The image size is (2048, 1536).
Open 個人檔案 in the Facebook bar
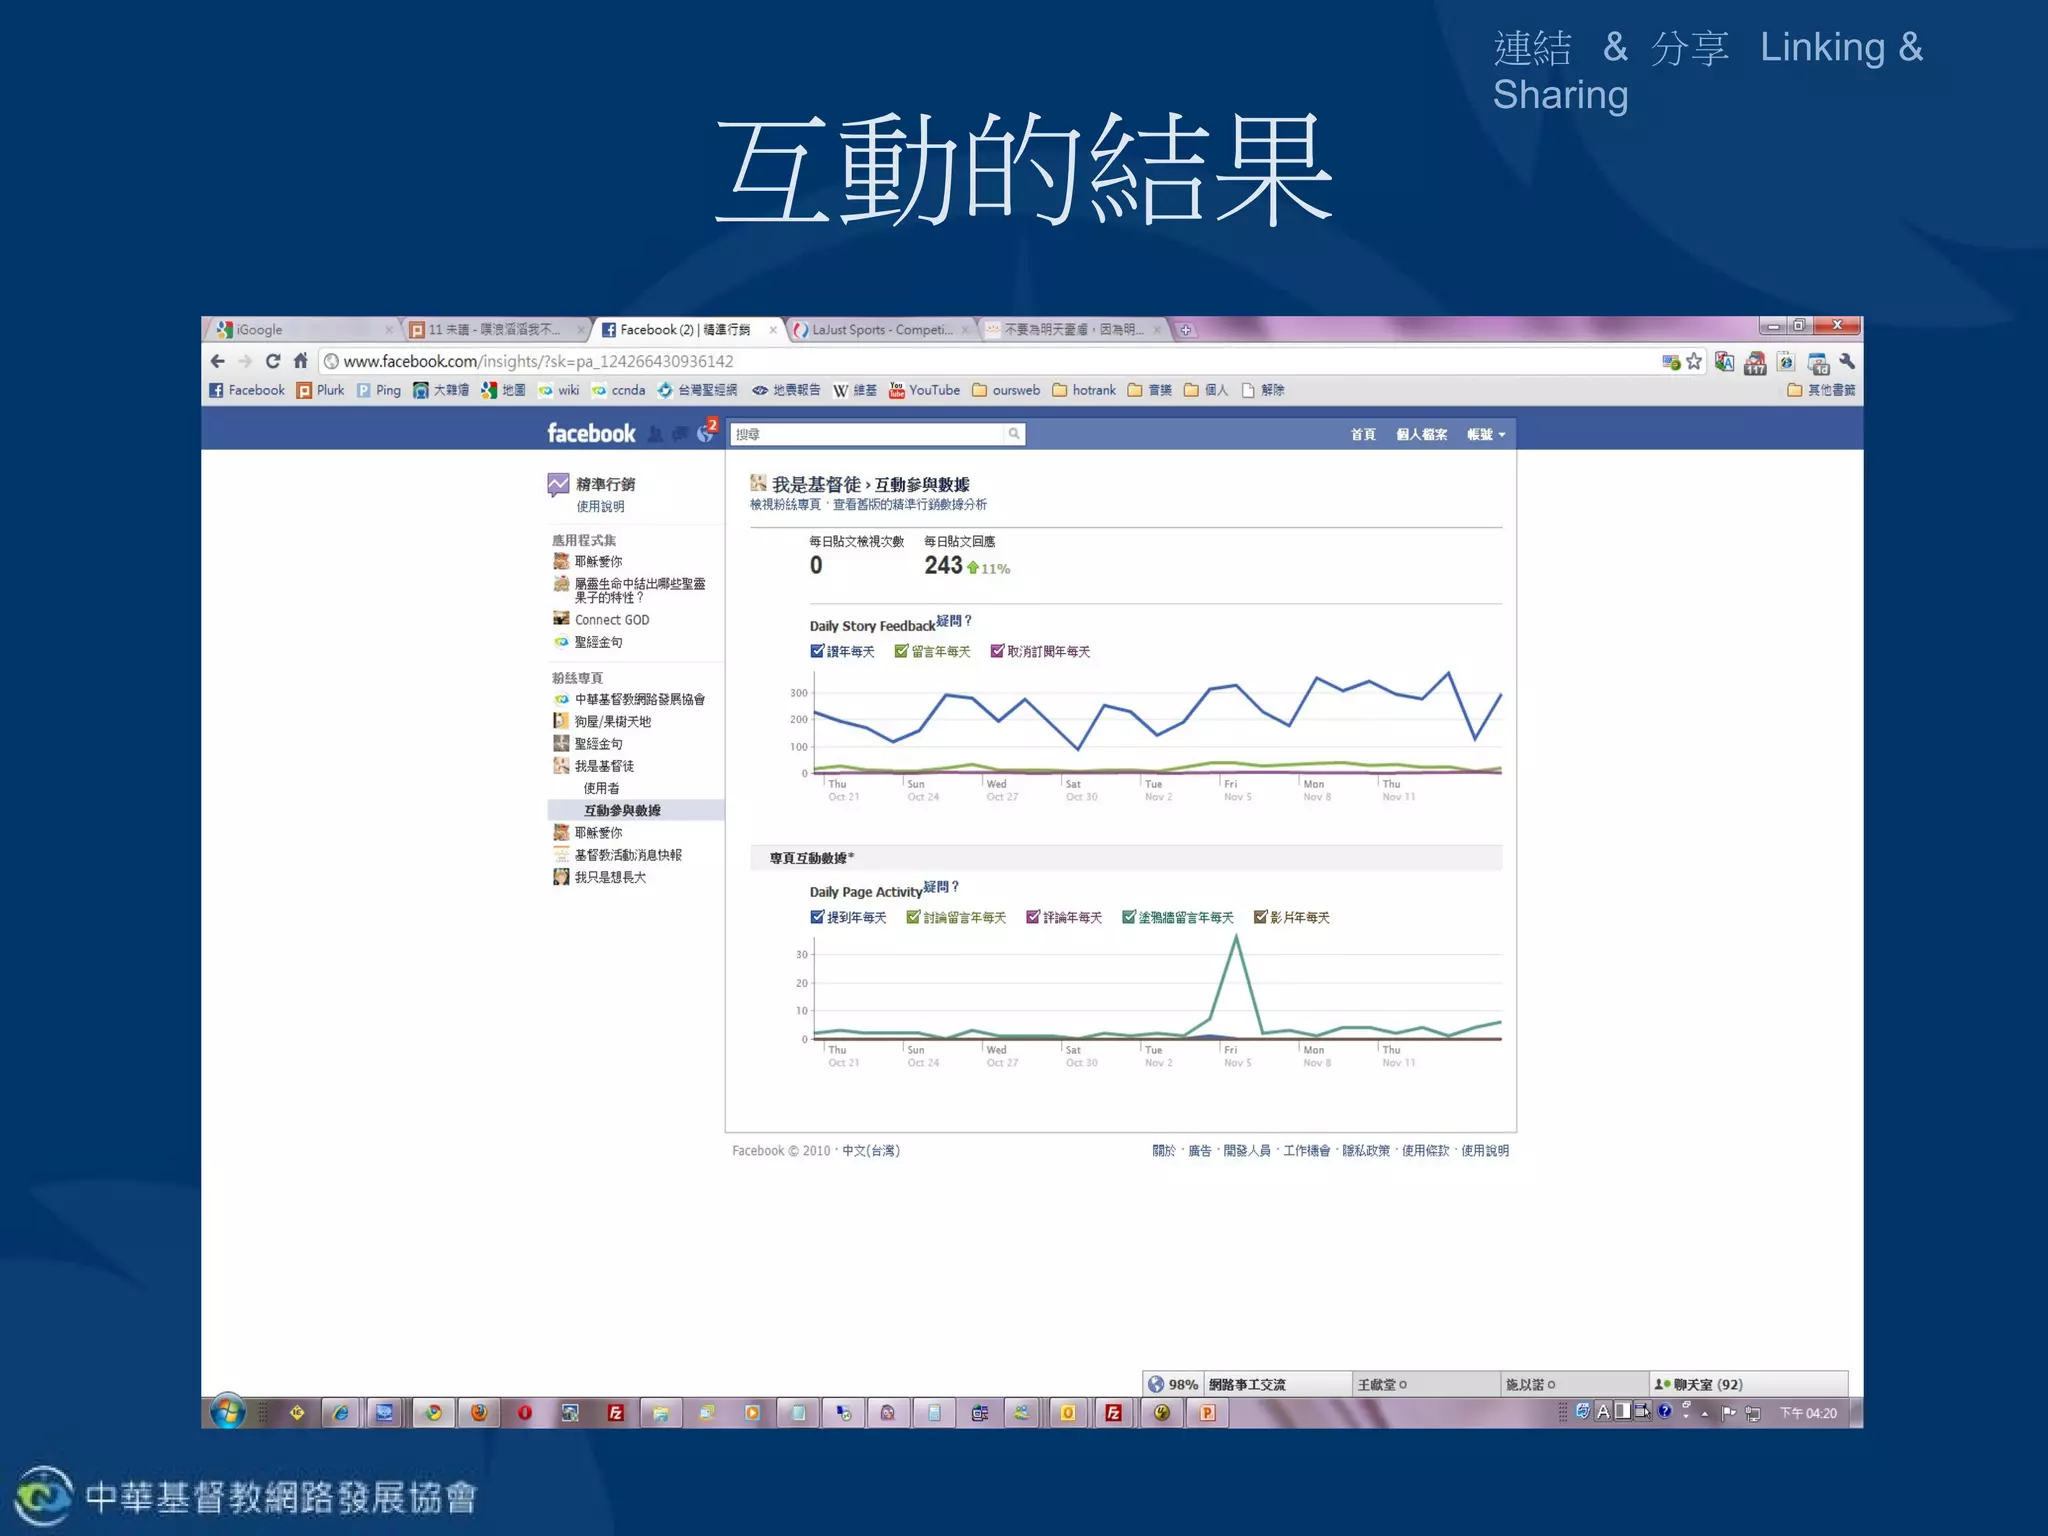[x=1421, y=434]
